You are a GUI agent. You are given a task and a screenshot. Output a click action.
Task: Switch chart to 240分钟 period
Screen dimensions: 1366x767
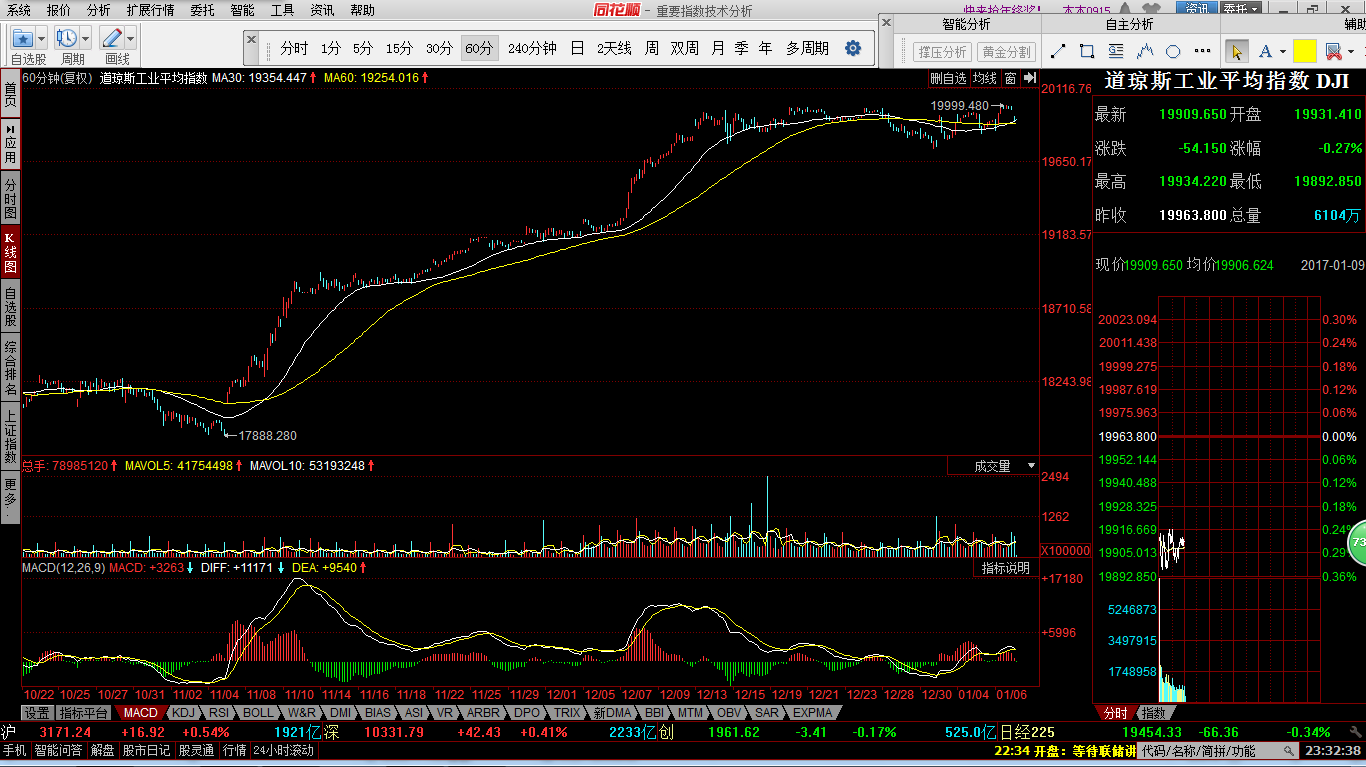(532, 48)
